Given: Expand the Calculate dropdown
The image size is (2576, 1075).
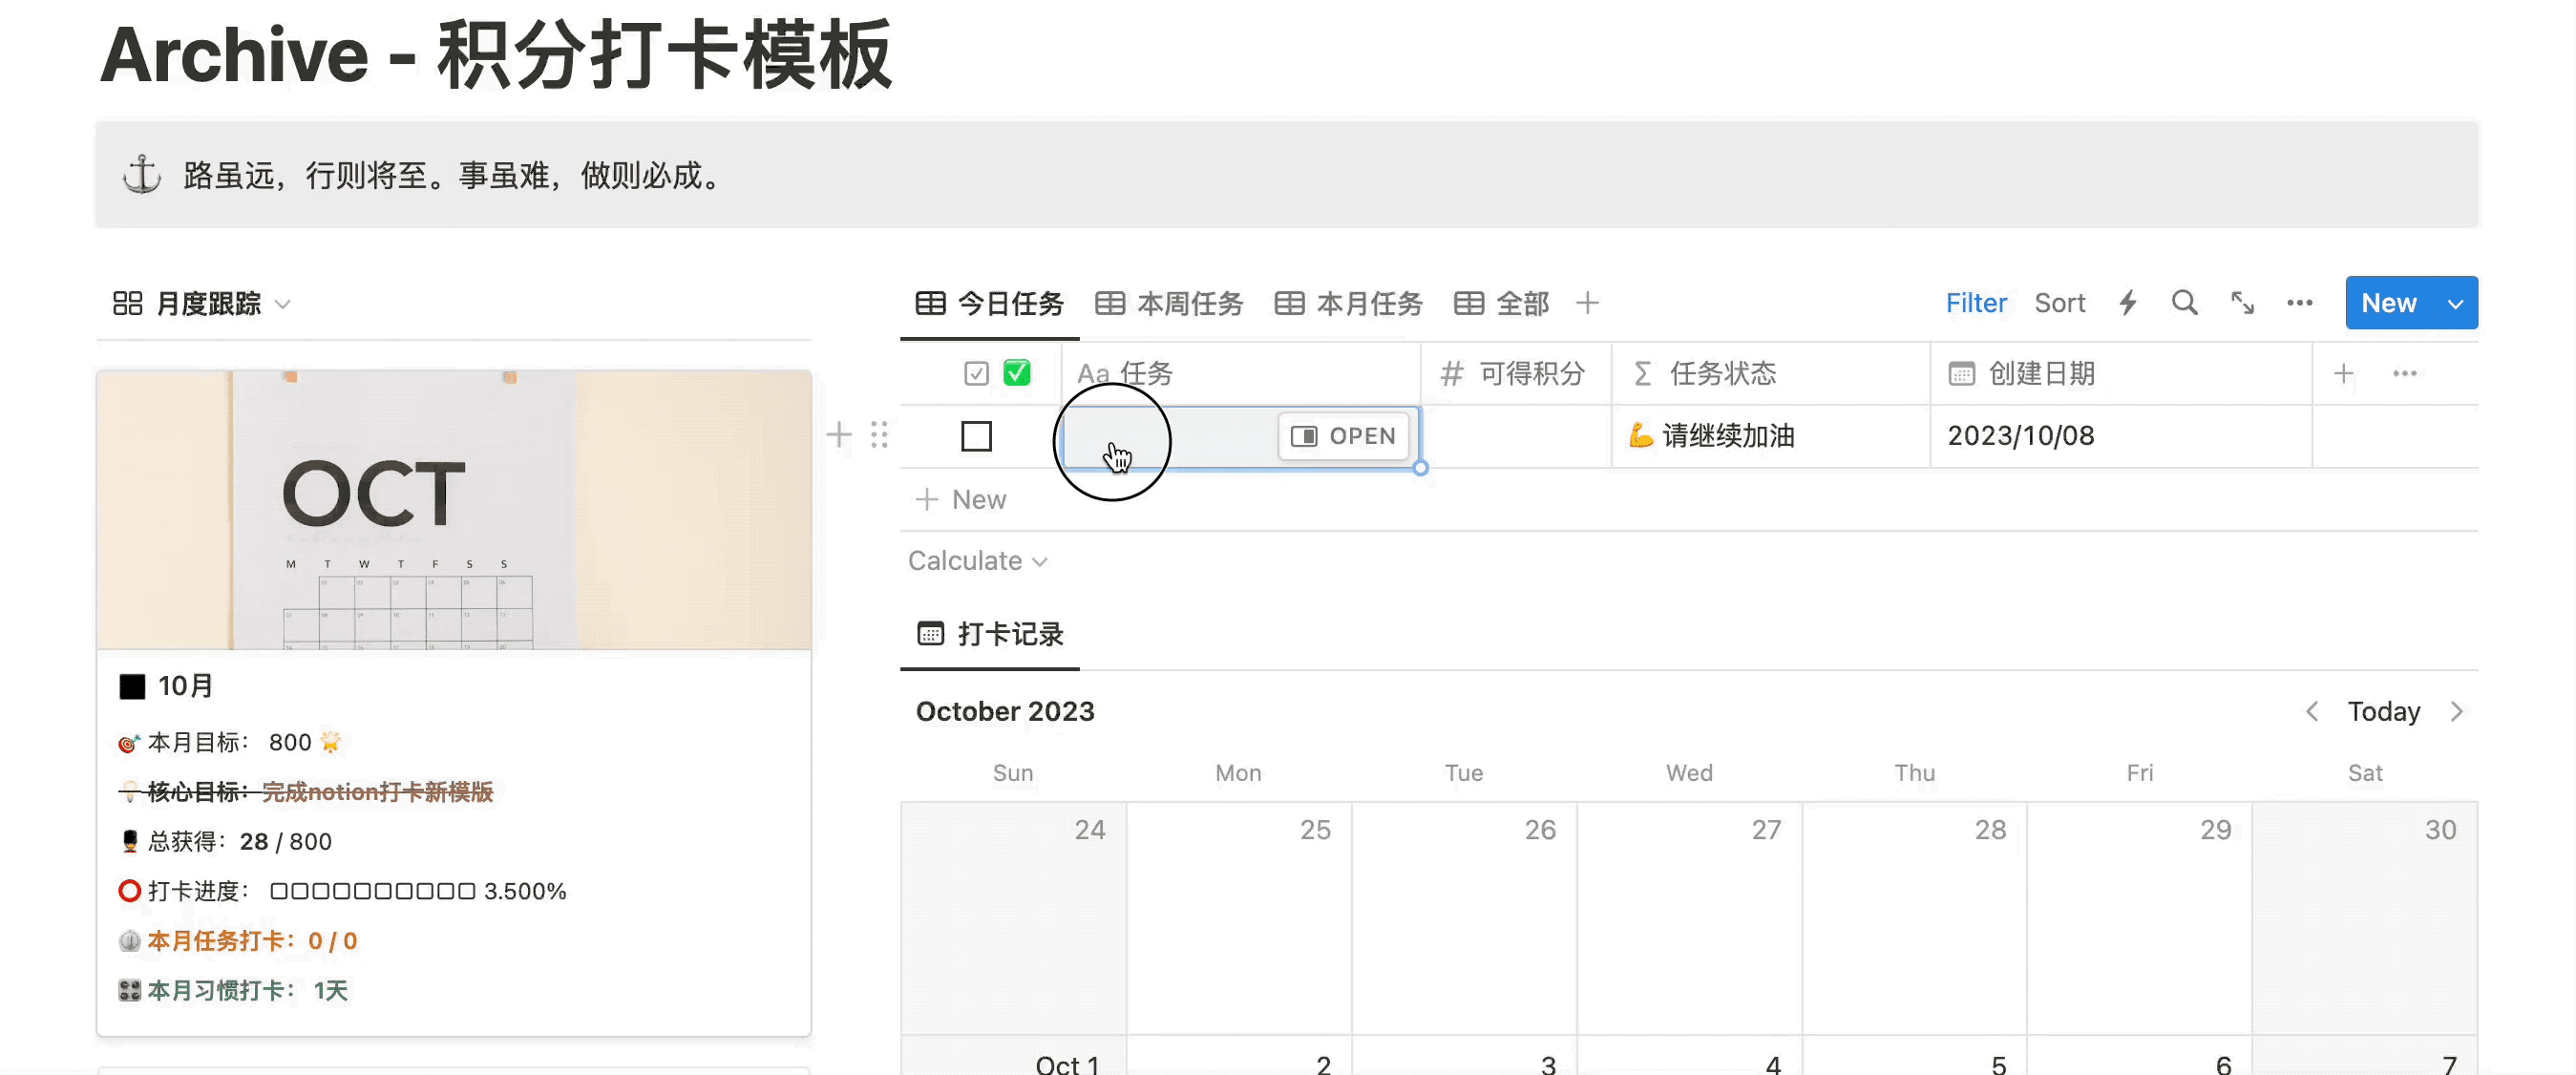Looking at the screenshot, I should pyautogui.click(x=978, y=561).
